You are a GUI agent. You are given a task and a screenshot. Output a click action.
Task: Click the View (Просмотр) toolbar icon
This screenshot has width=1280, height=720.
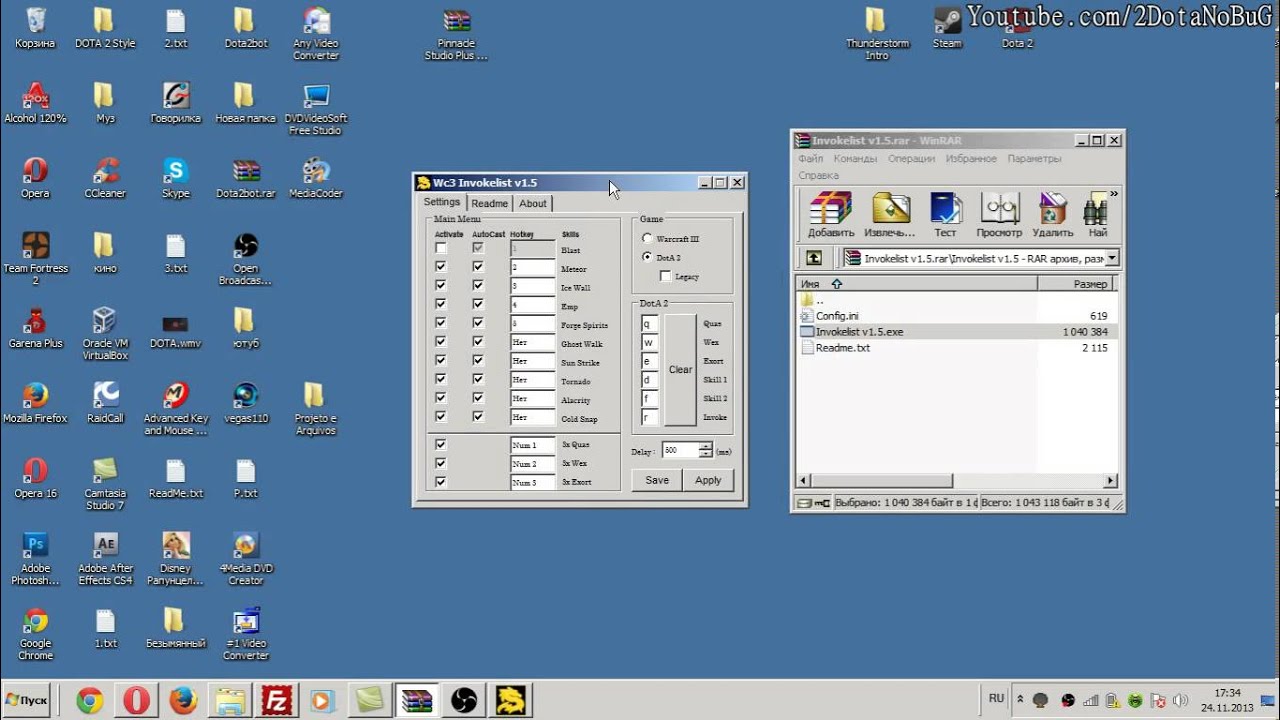tap(999, 215)
